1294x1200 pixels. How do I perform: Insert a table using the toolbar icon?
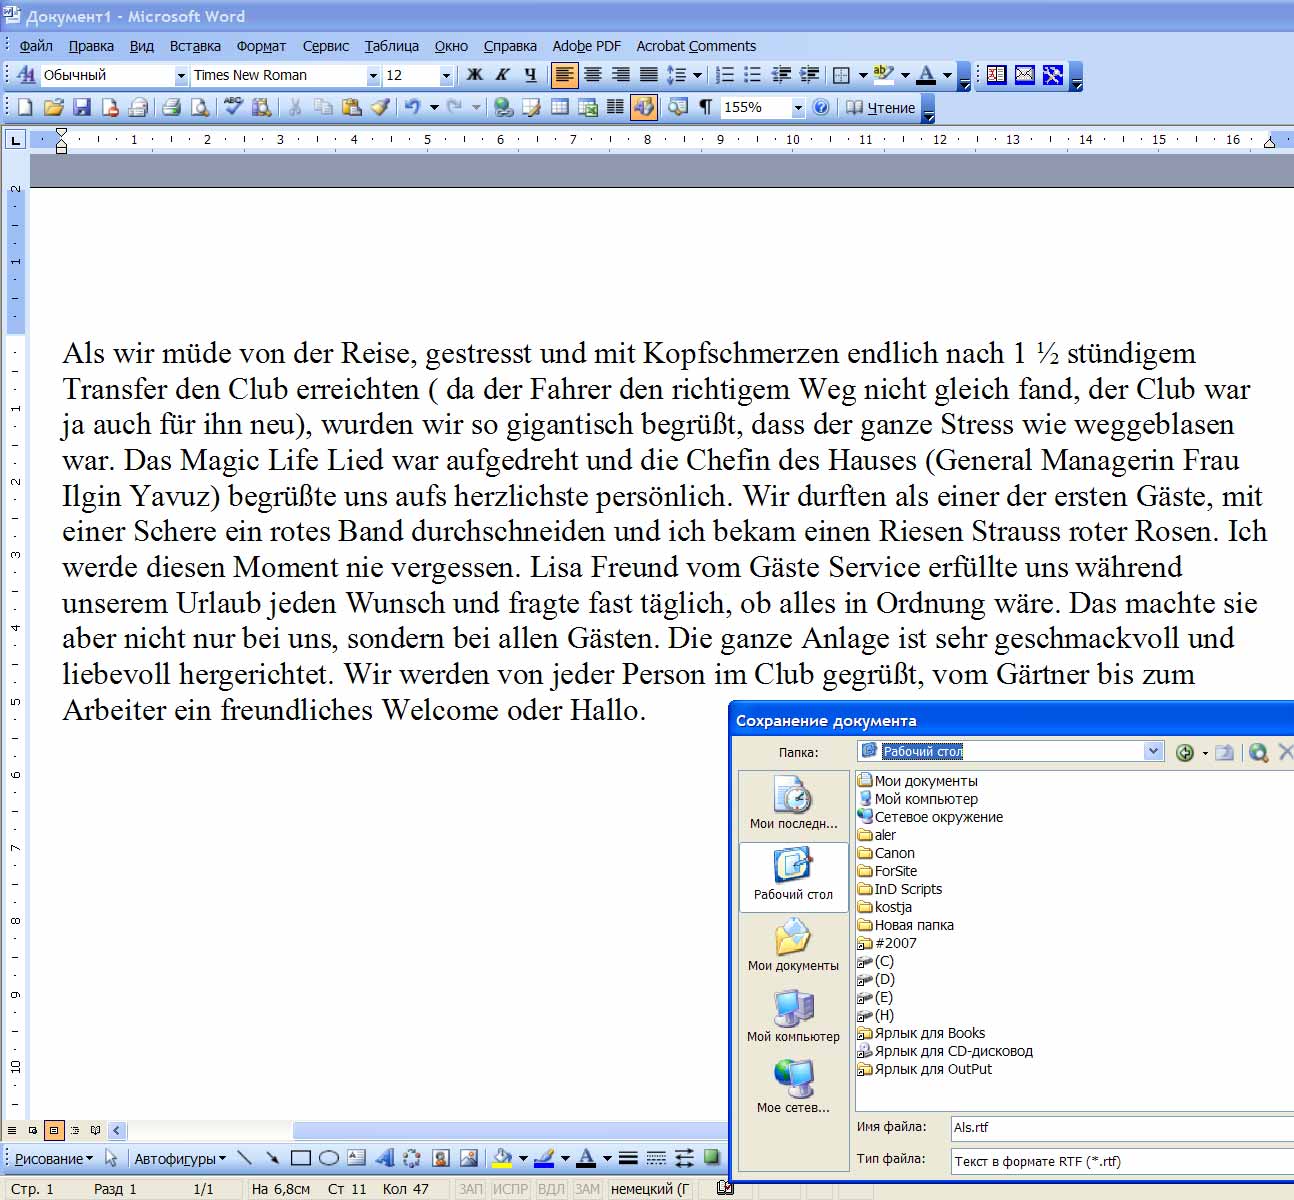point(560,107)
